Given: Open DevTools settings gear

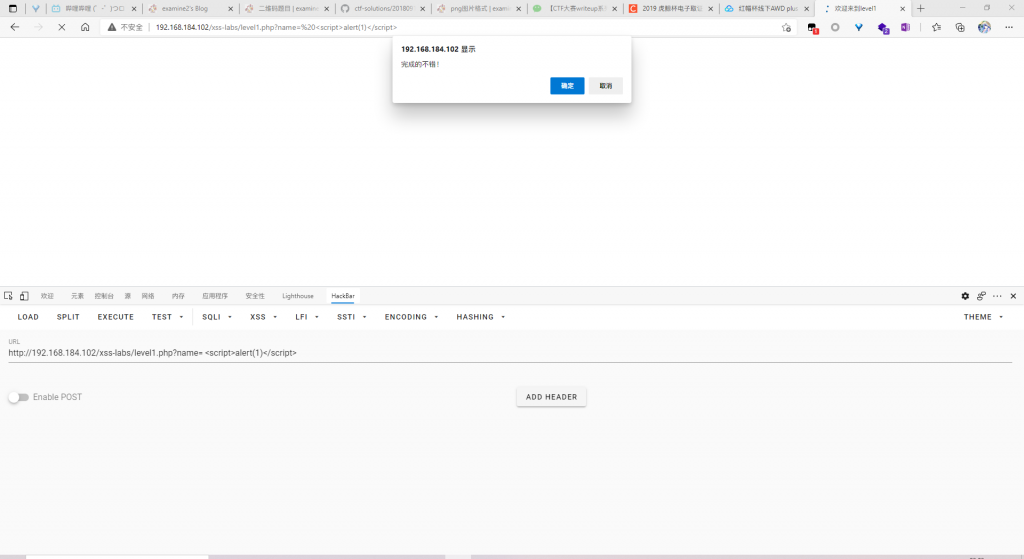Looking at the screenshot, I should (965, 296).
